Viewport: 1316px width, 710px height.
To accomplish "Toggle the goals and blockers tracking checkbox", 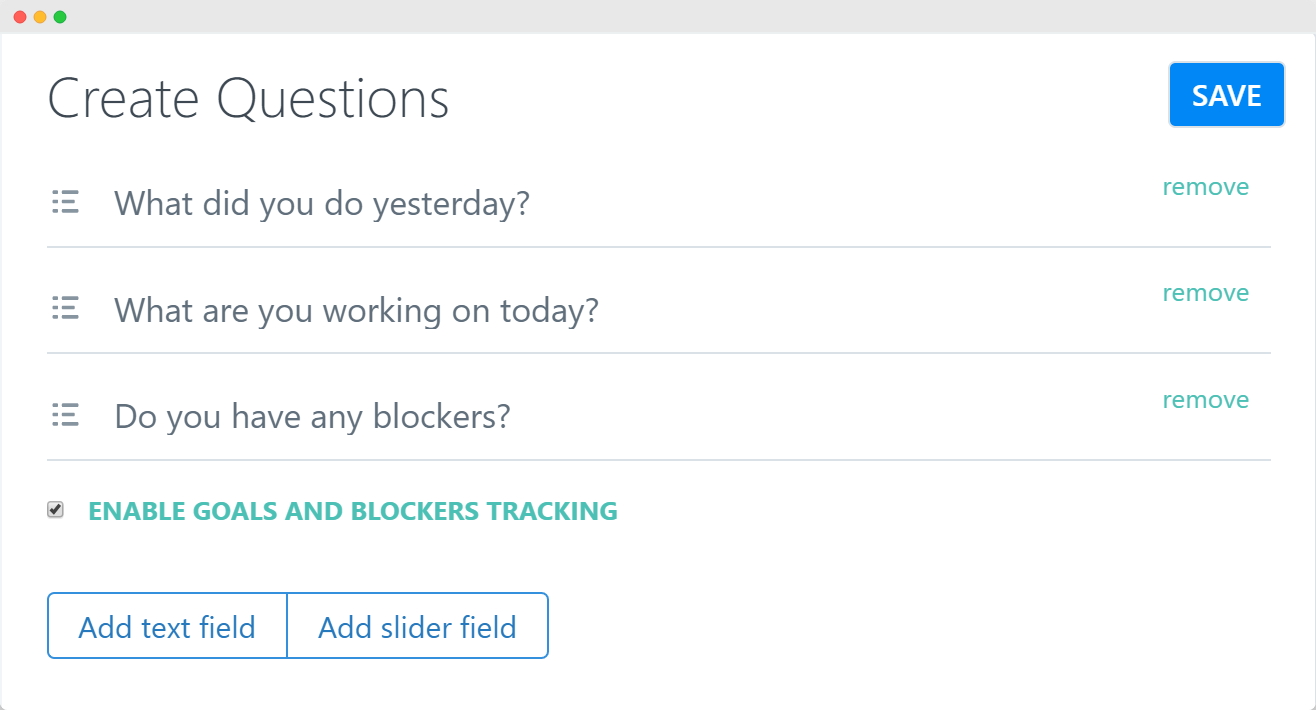I will (56, 510).
